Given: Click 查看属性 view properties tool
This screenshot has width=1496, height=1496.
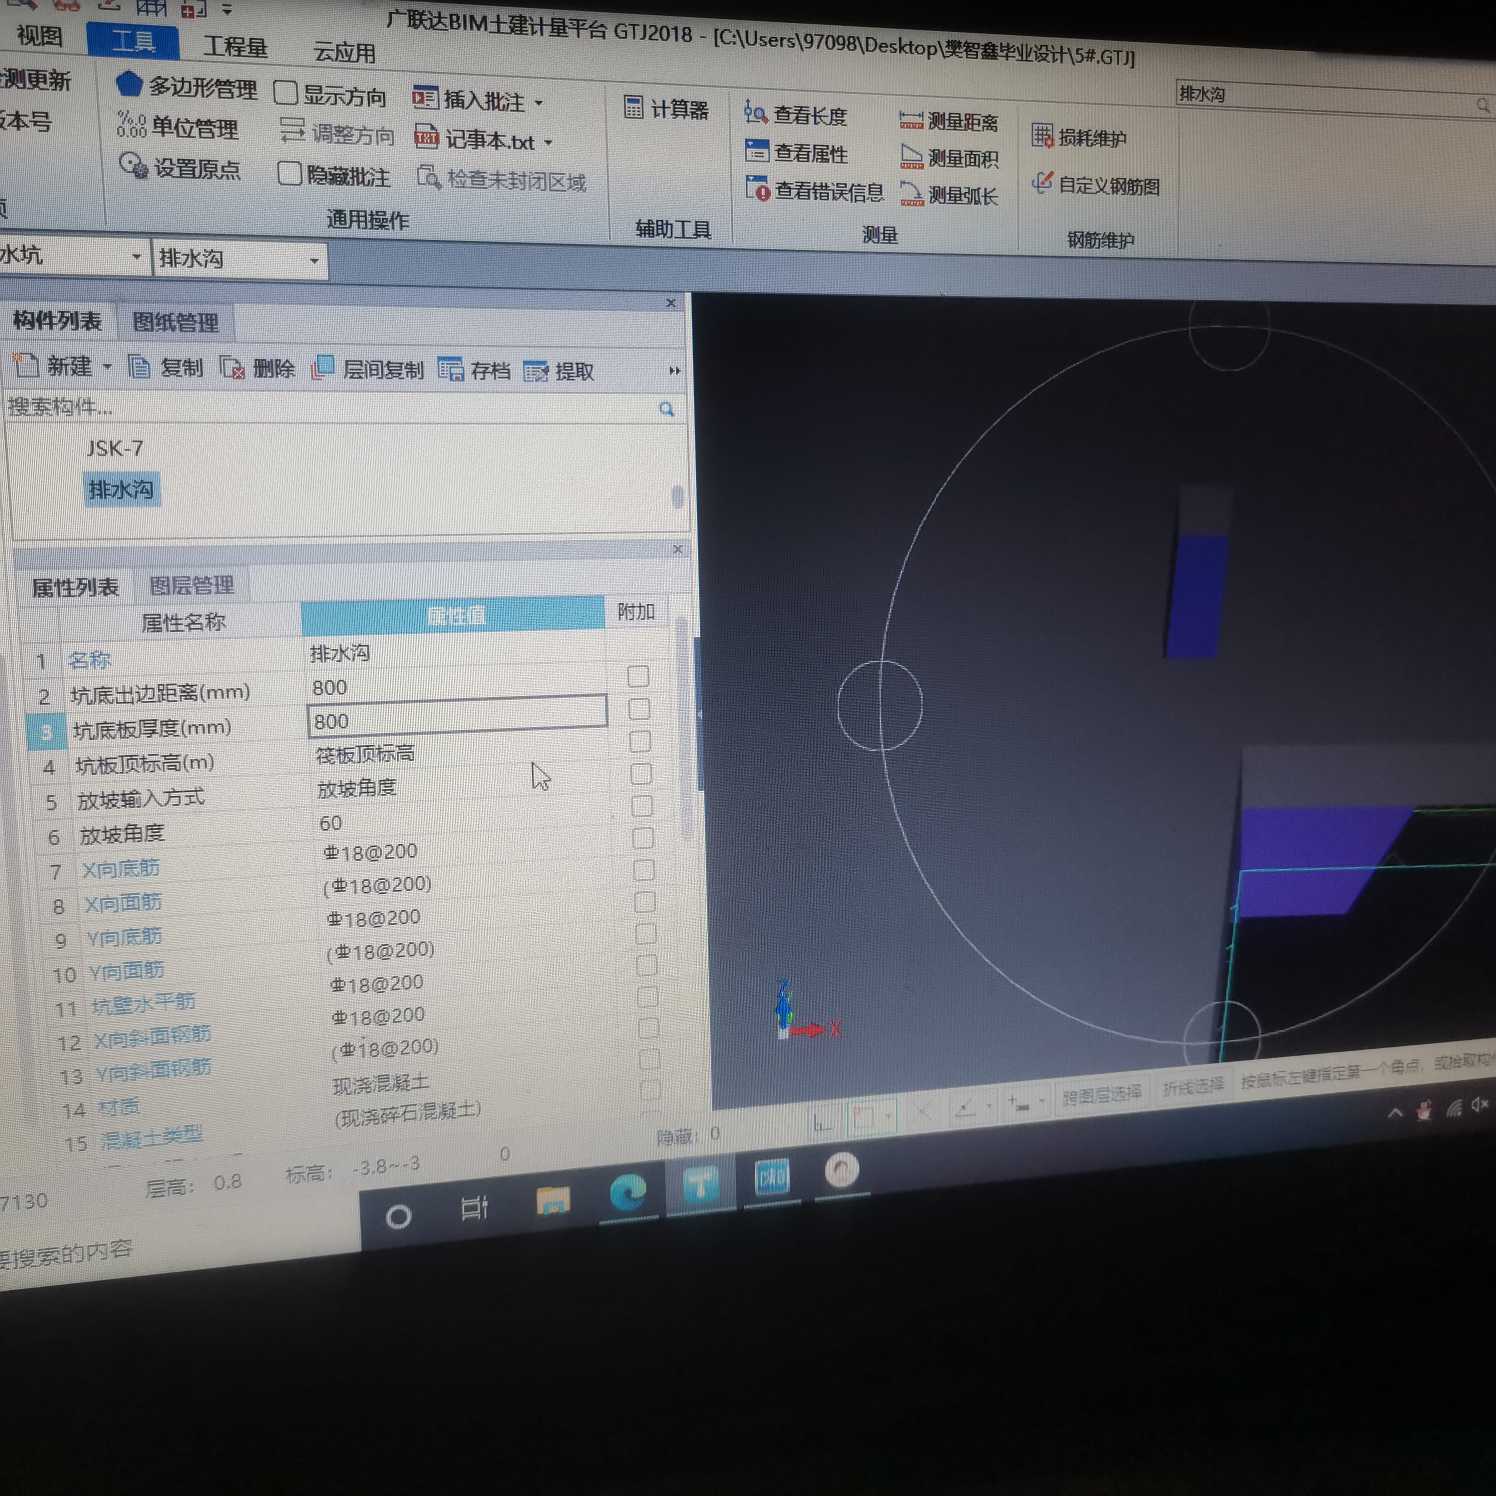Looking at the screenshot, I should point(797,153).
